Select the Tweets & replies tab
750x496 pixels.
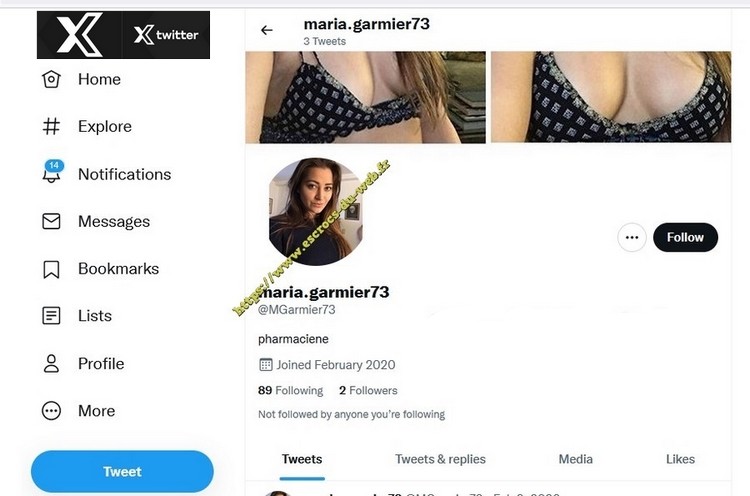pos(440,459)
